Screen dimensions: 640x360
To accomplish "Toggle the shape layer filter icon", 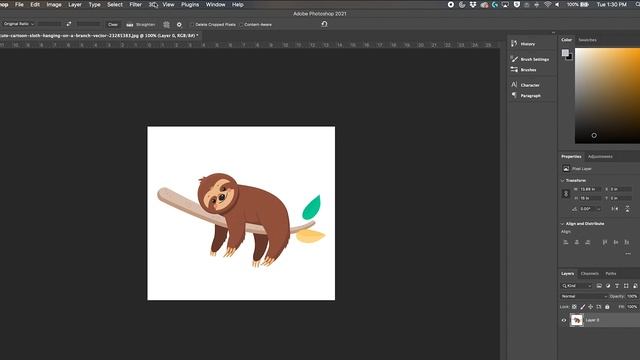I will click(626, 286).
